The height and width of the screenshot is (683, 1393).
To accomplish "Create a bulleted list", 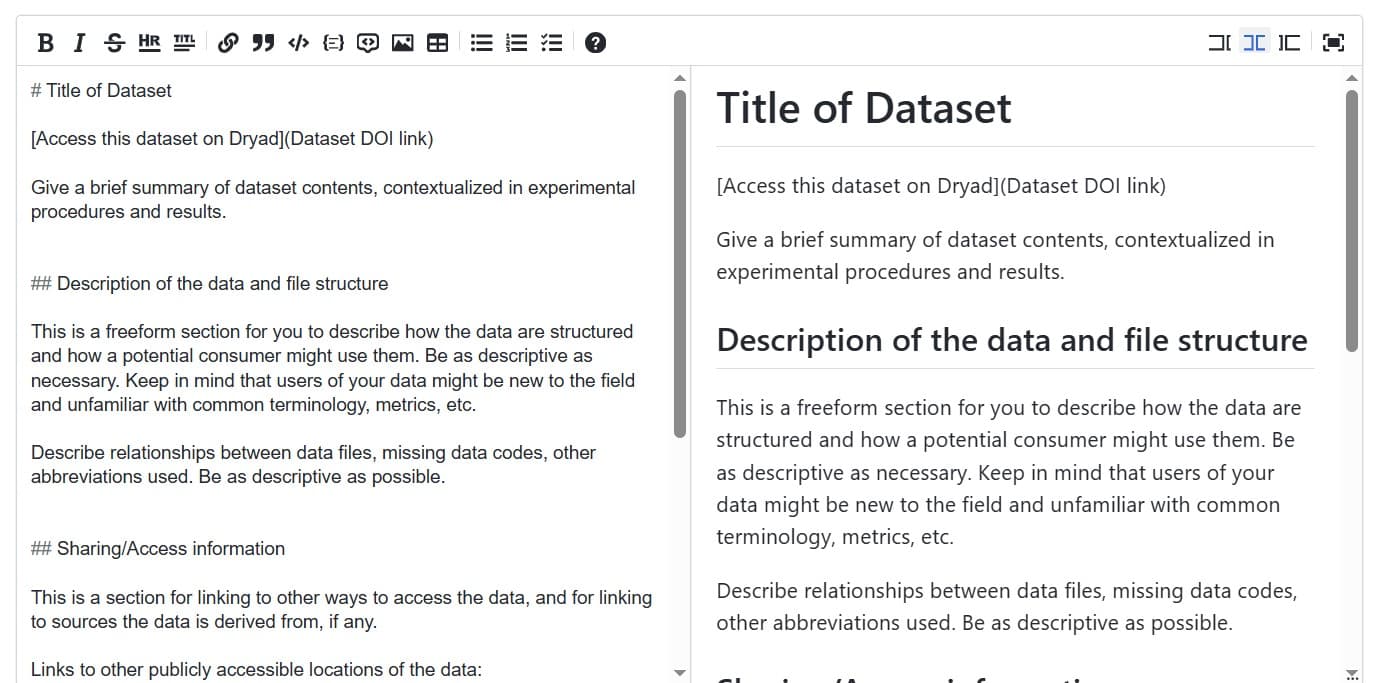I will pyautogui.click(x=482, y=42).
